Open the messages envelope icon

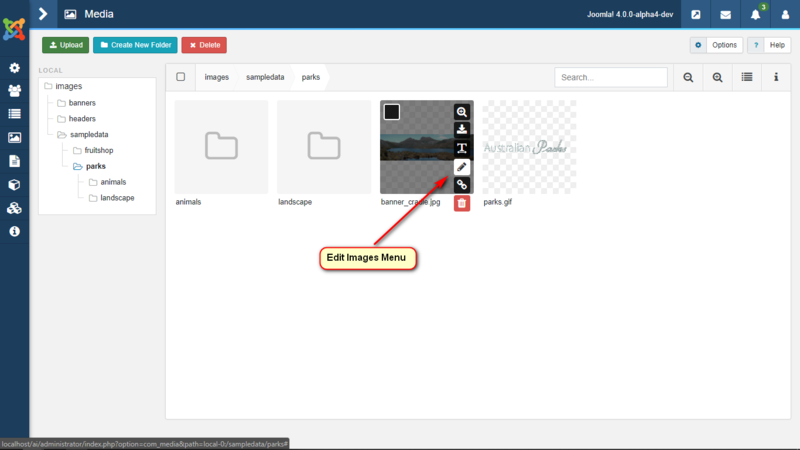[x=725, y=14]
